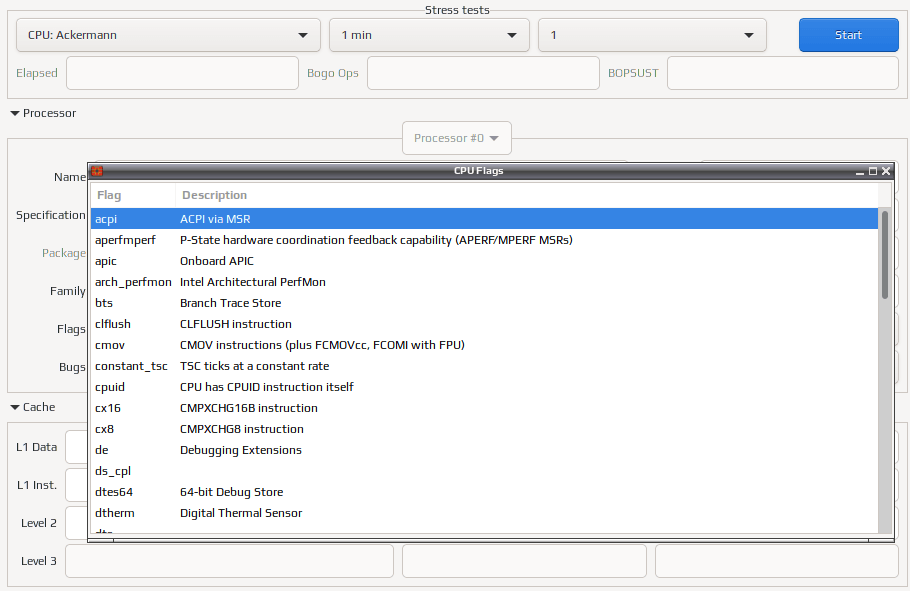Minimize the CPU Flags window
Viewport: 910px width, 591px height.
860,171
